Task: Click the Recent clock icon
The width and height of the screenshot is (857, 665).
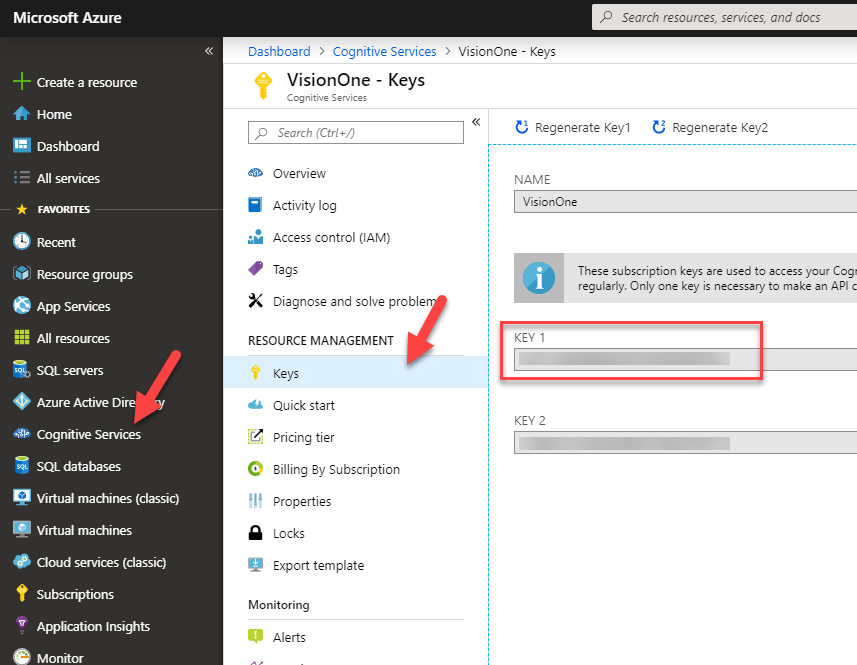Action: click(x=21, y=242)
